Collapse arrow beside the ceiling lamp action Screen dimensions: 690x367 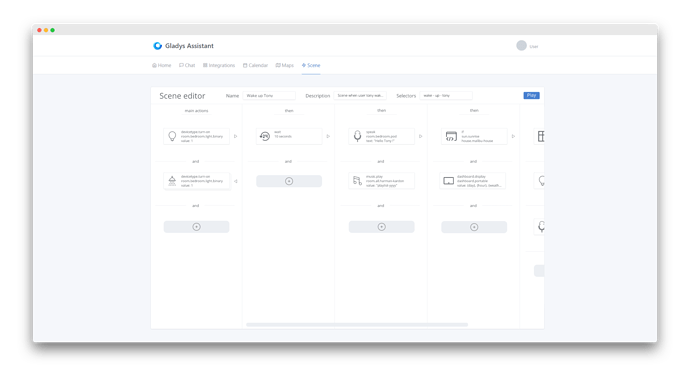pos(235,181)
